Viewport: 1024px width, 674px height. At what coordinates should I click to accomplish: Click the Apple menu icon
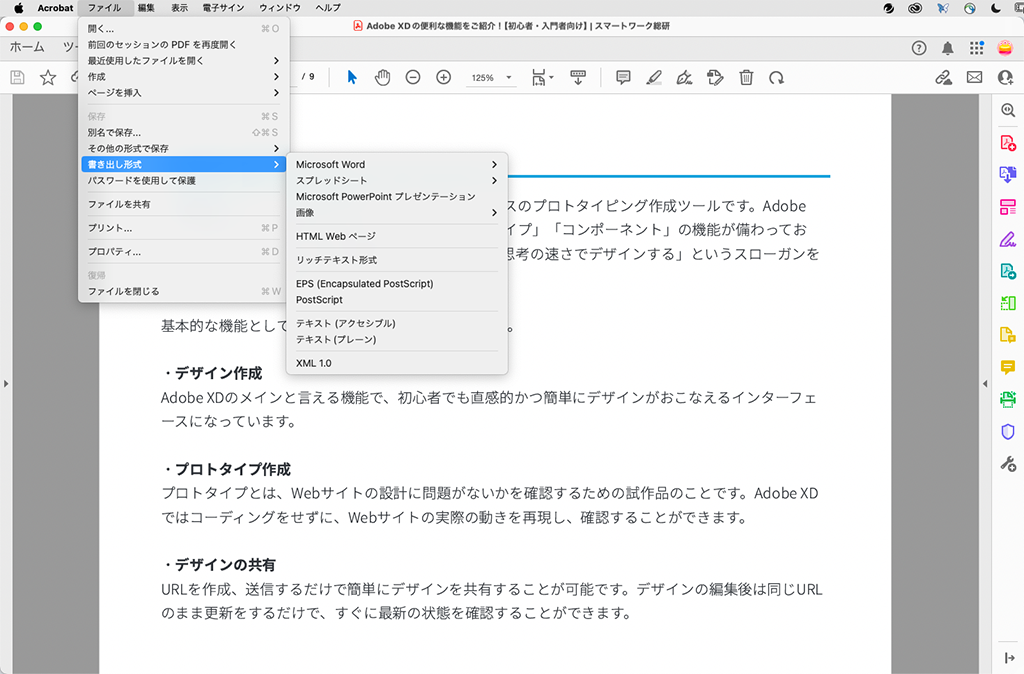point(18,8)
